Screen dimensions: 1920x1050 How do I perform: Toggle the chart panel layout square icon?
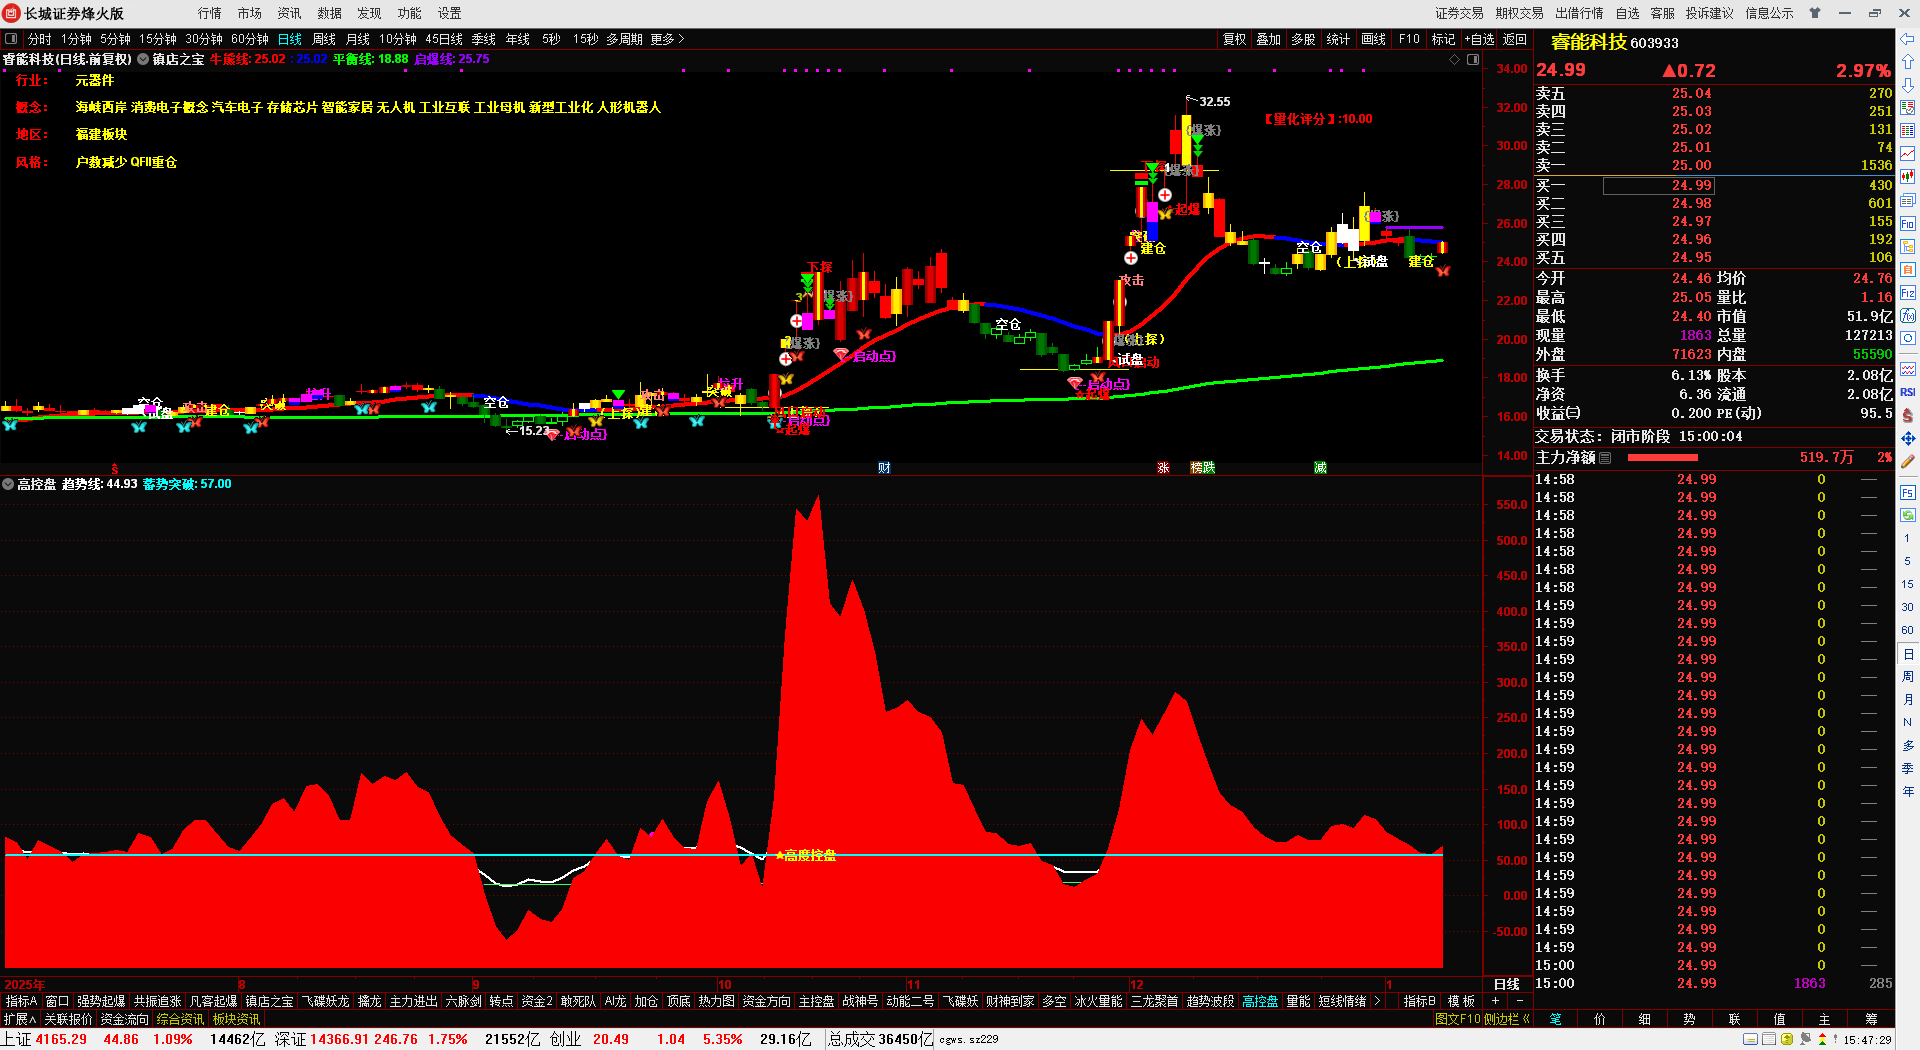pyautogui.click(x=1472, y=59)
